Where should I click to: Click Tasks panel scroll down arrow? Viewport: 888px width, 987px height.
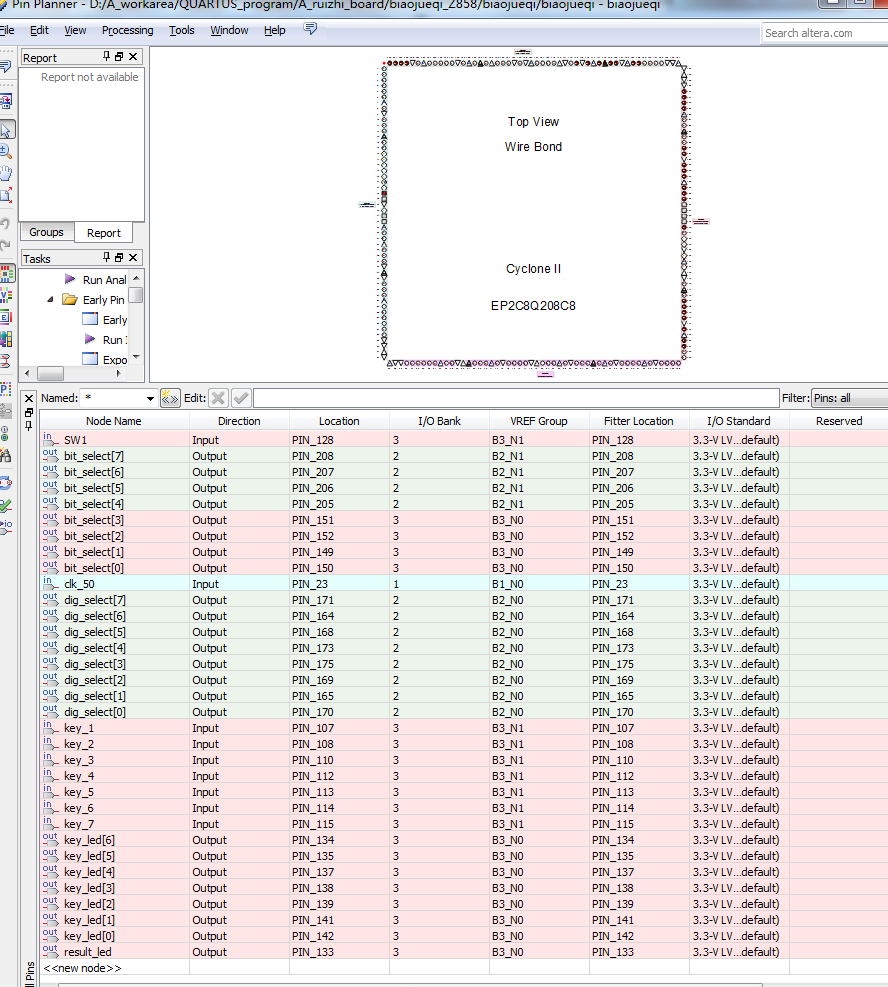pos(136,357)
